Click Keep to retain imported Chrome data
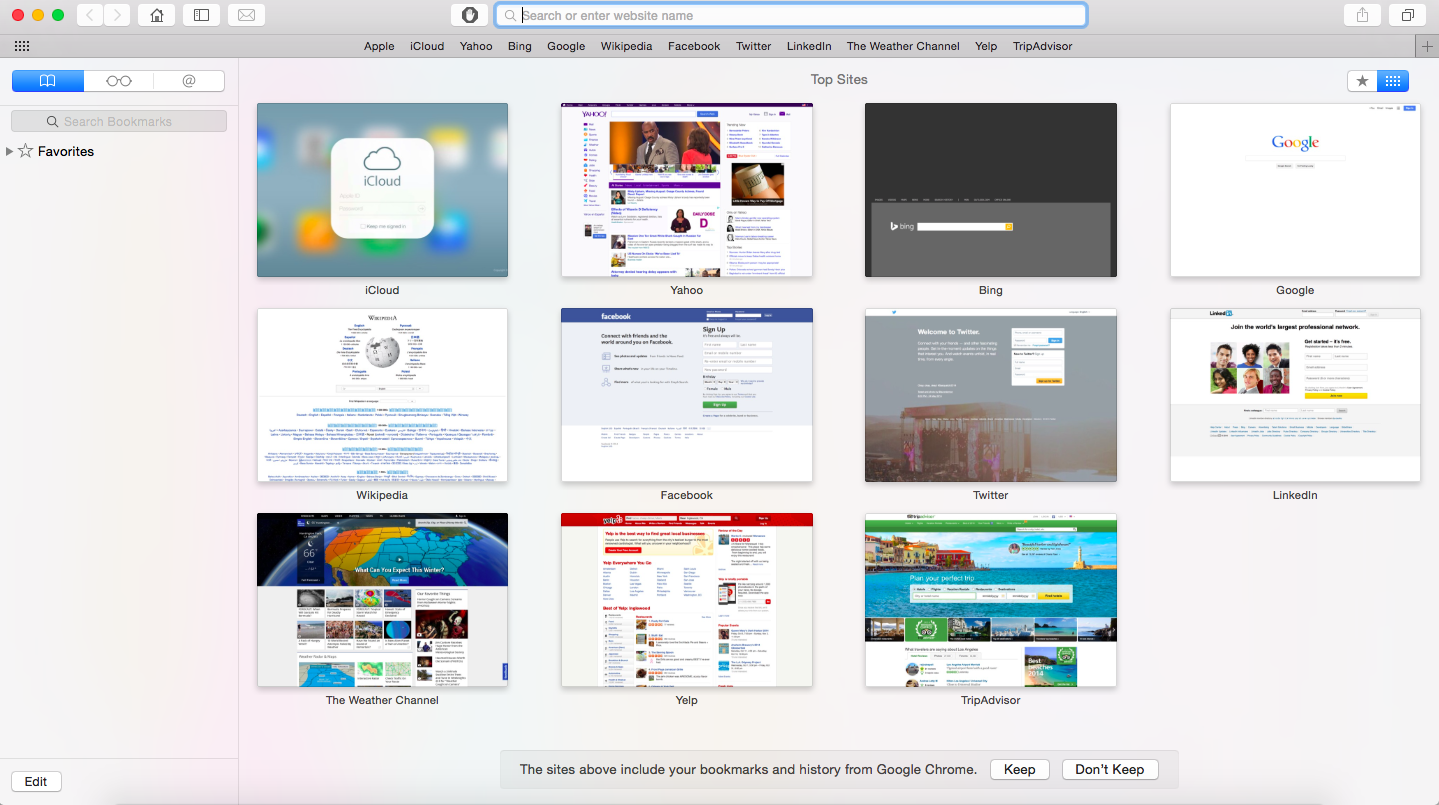This screenshot has height=805, width=1439. tap(1020, 769)
